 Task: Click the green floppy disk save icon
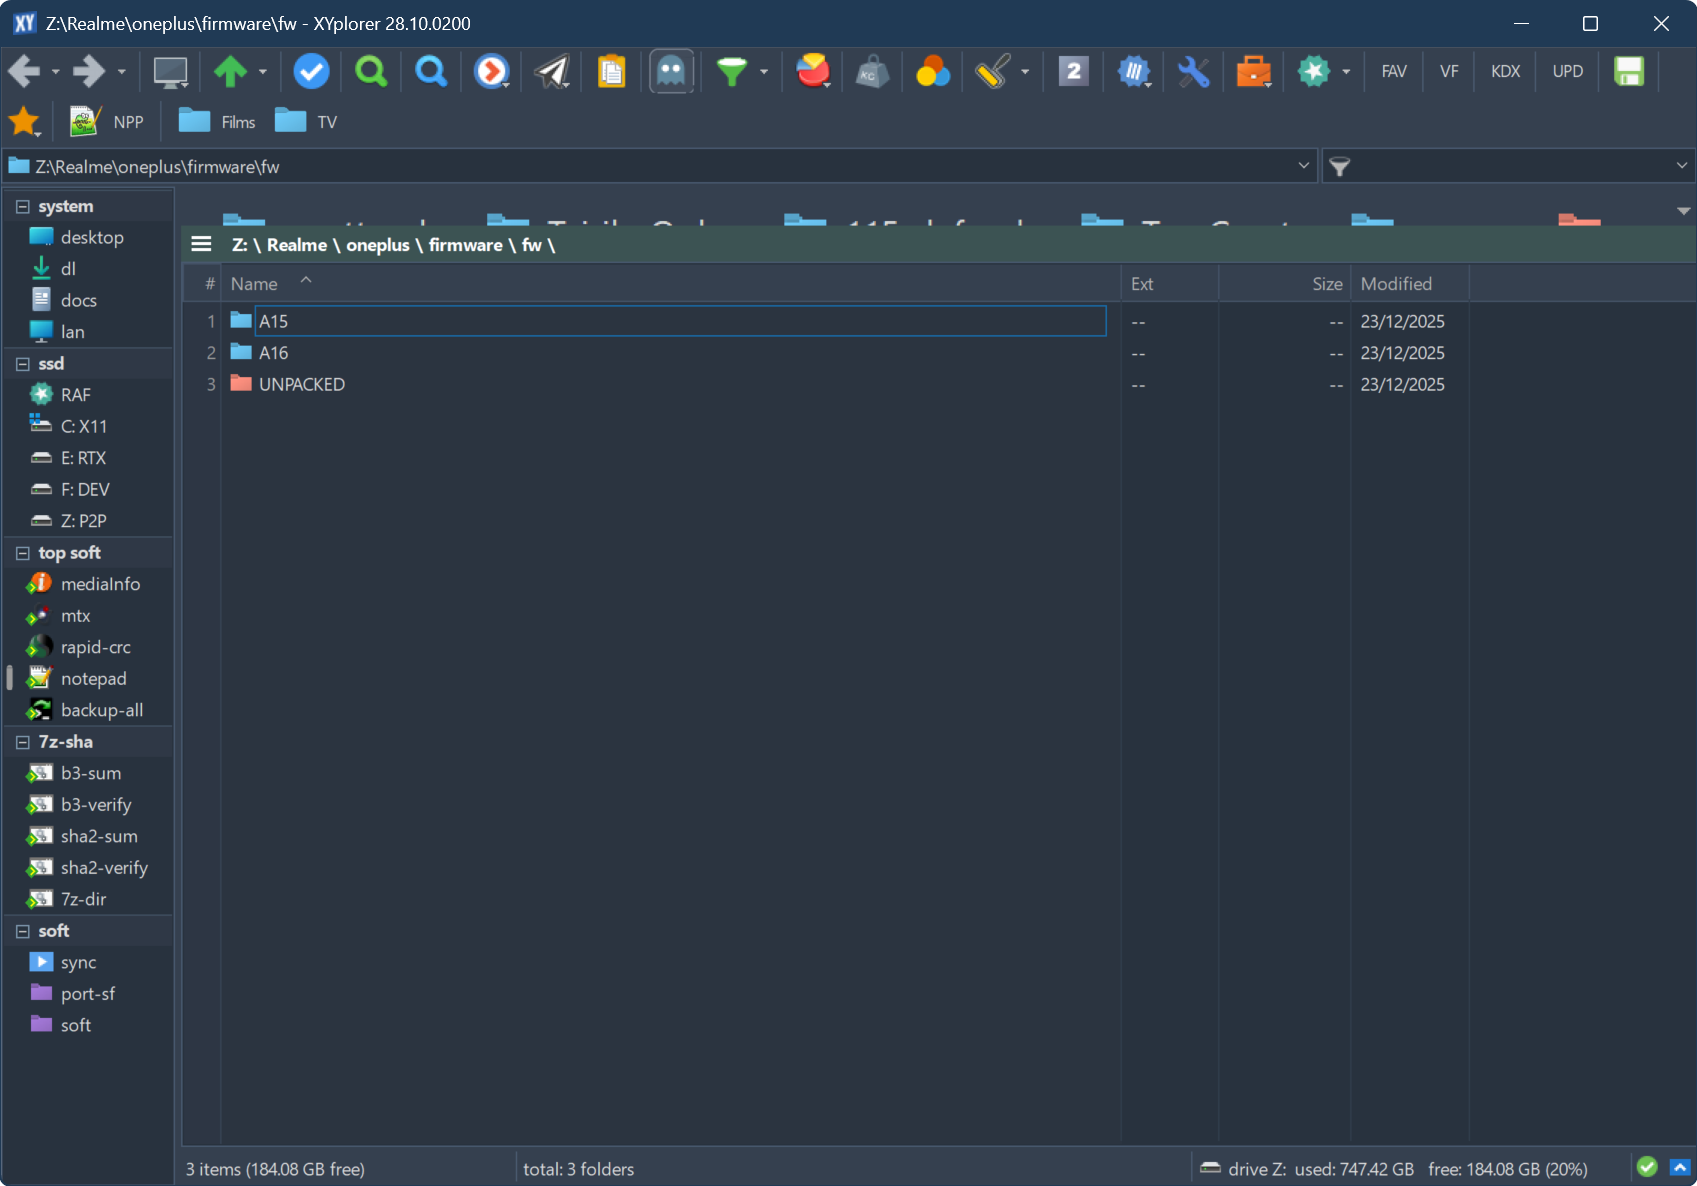point(1629,72)
